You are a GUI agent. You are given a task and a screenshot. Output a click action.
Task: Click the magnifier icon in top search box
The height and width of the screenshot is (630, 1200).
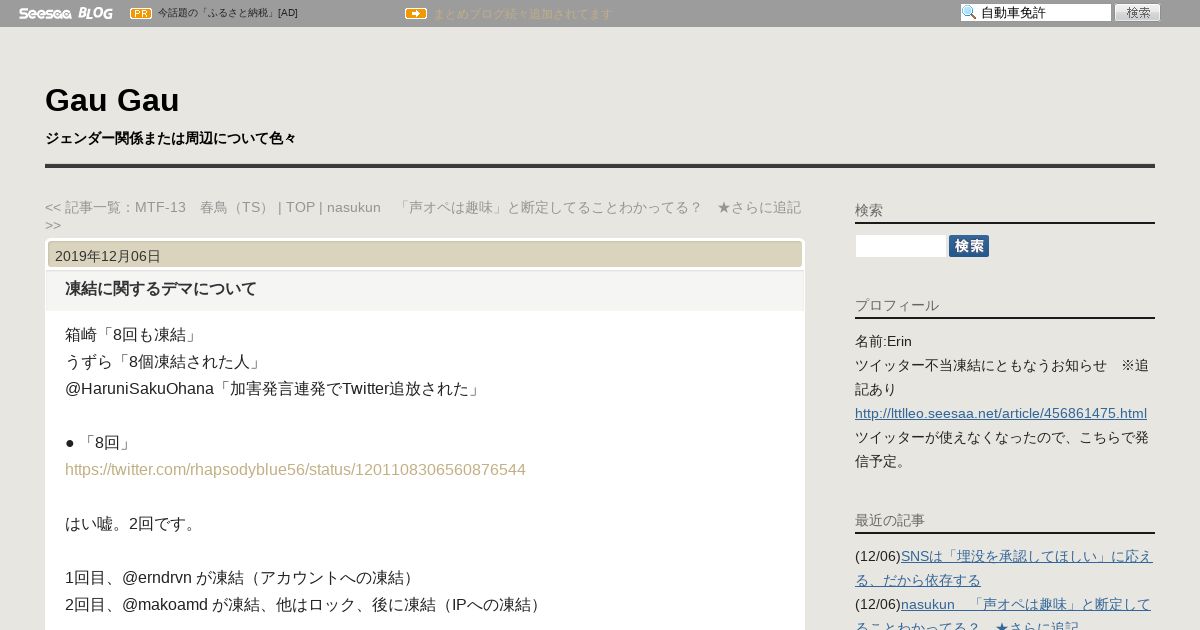tap(969, 13)
